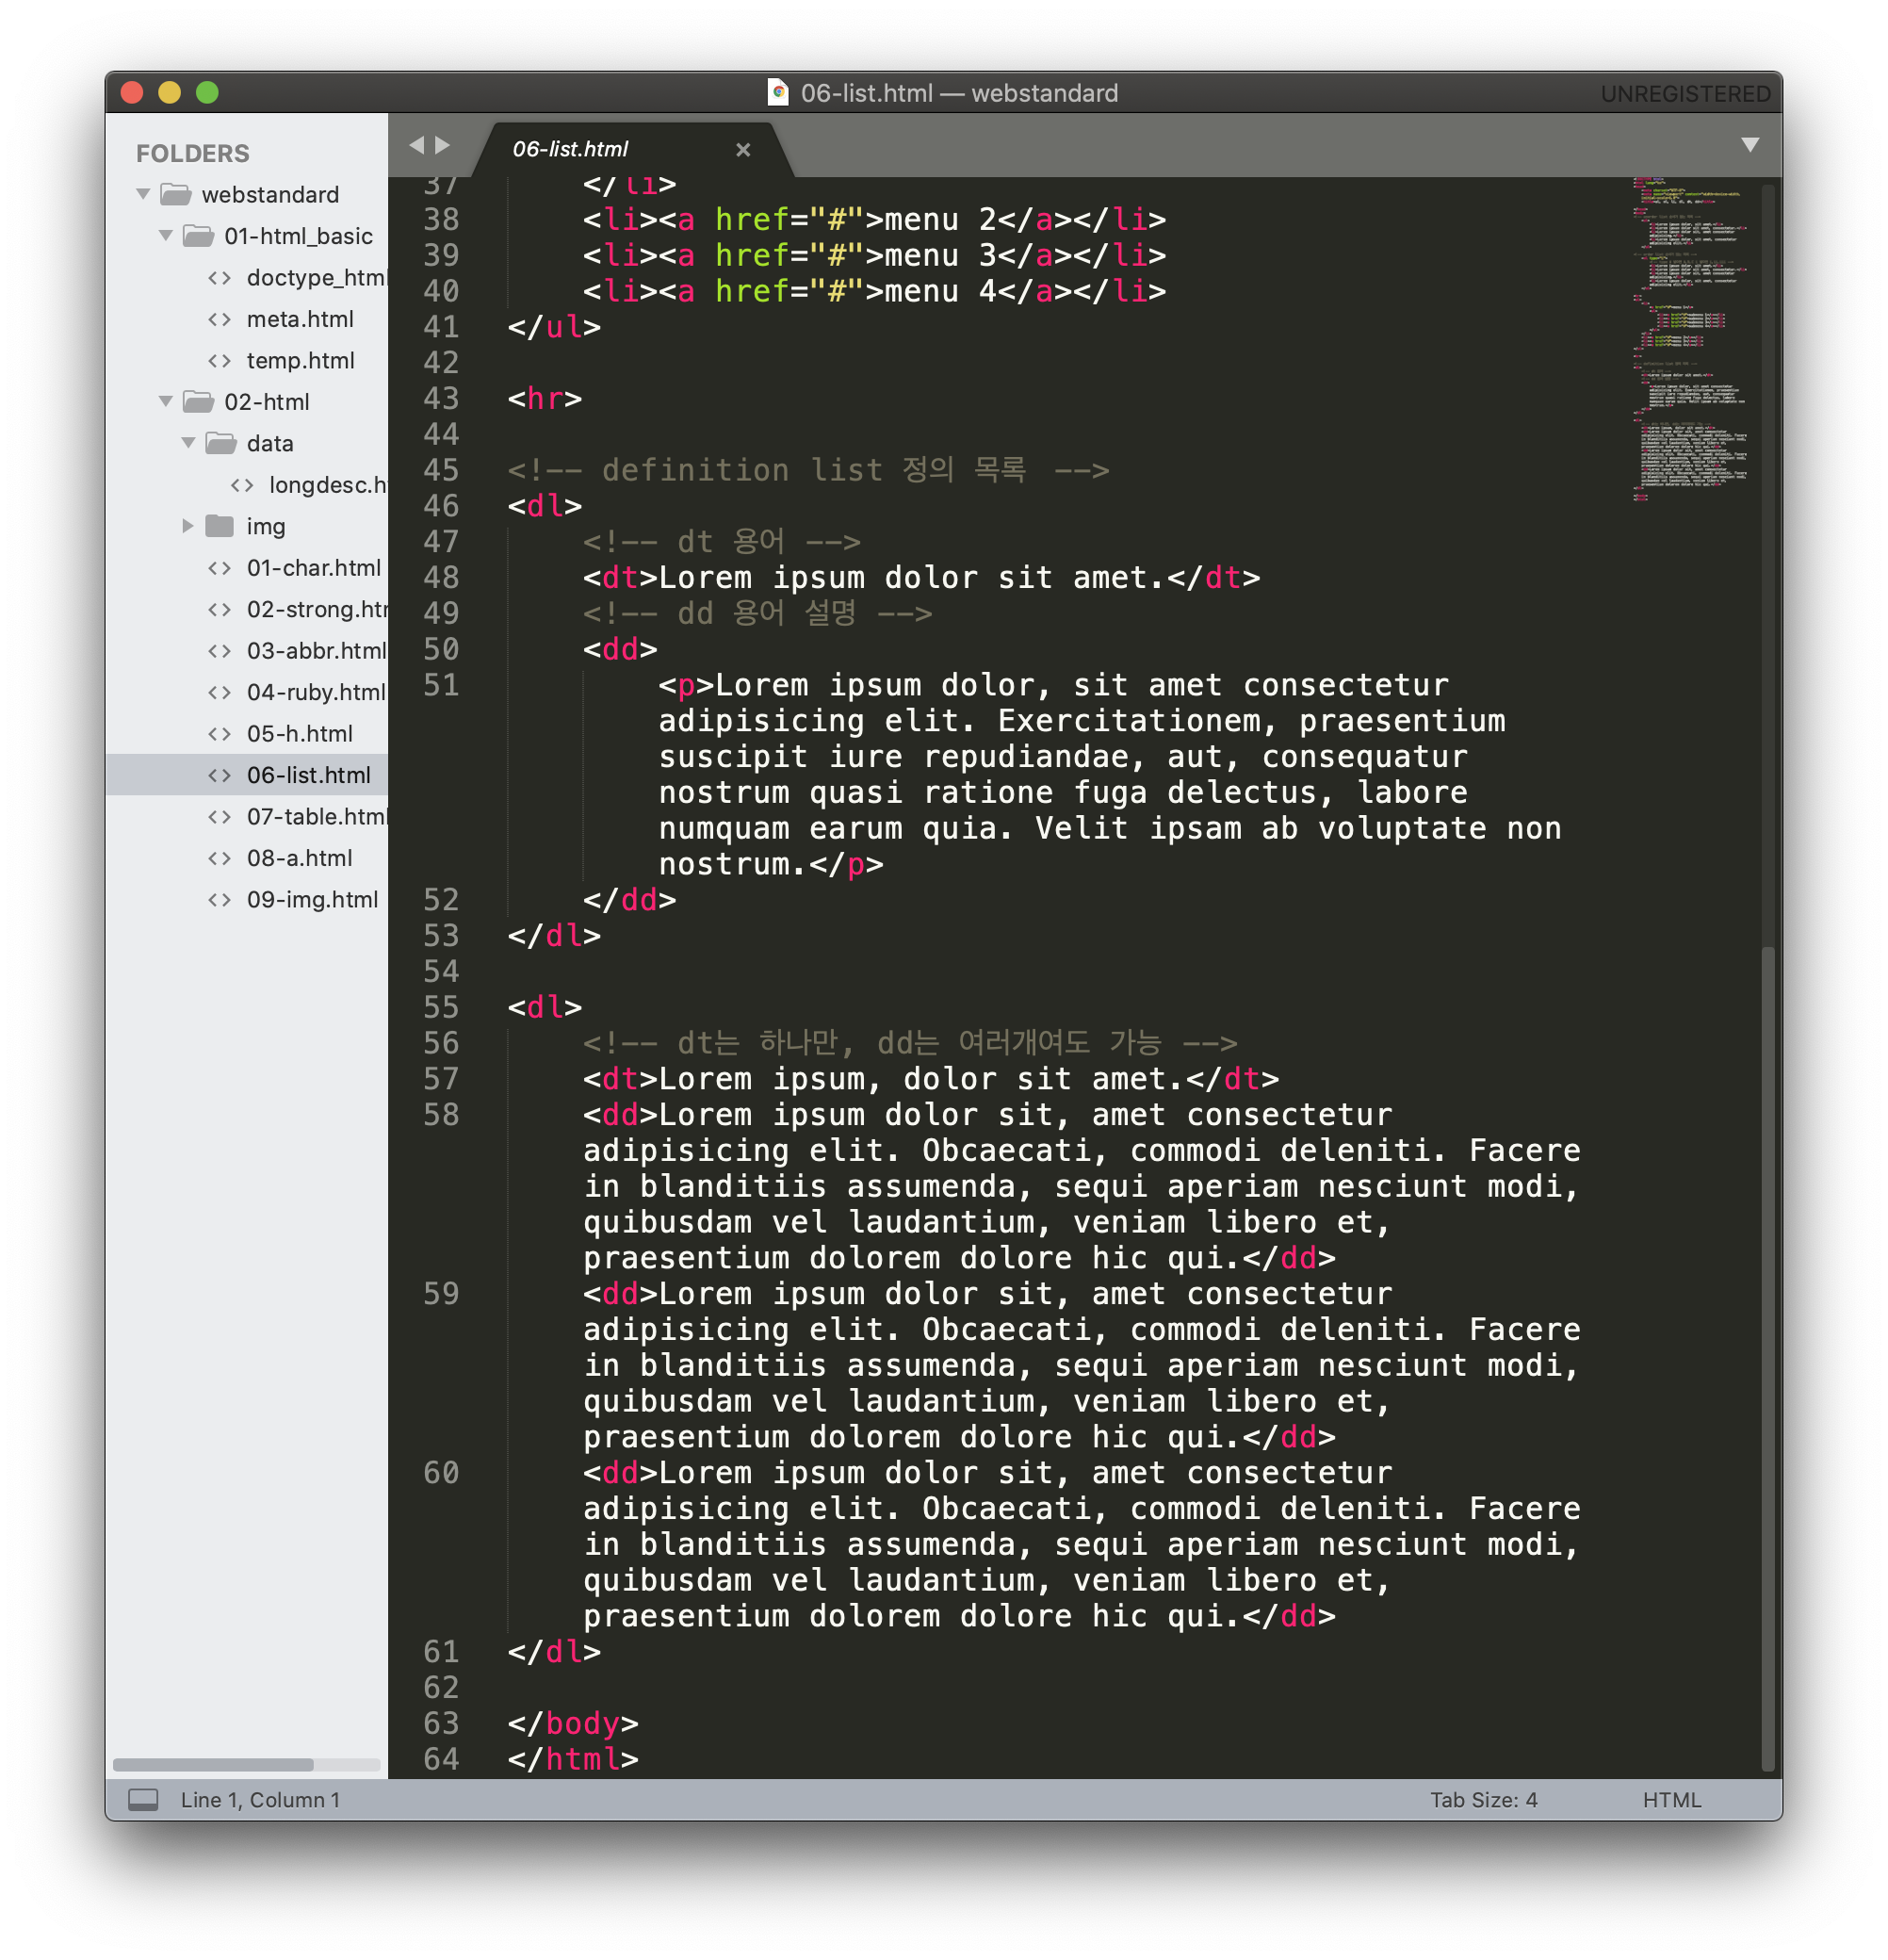Close the 06-list.html tab
Screen dimensions: 1888x1960
pos(742,150)
